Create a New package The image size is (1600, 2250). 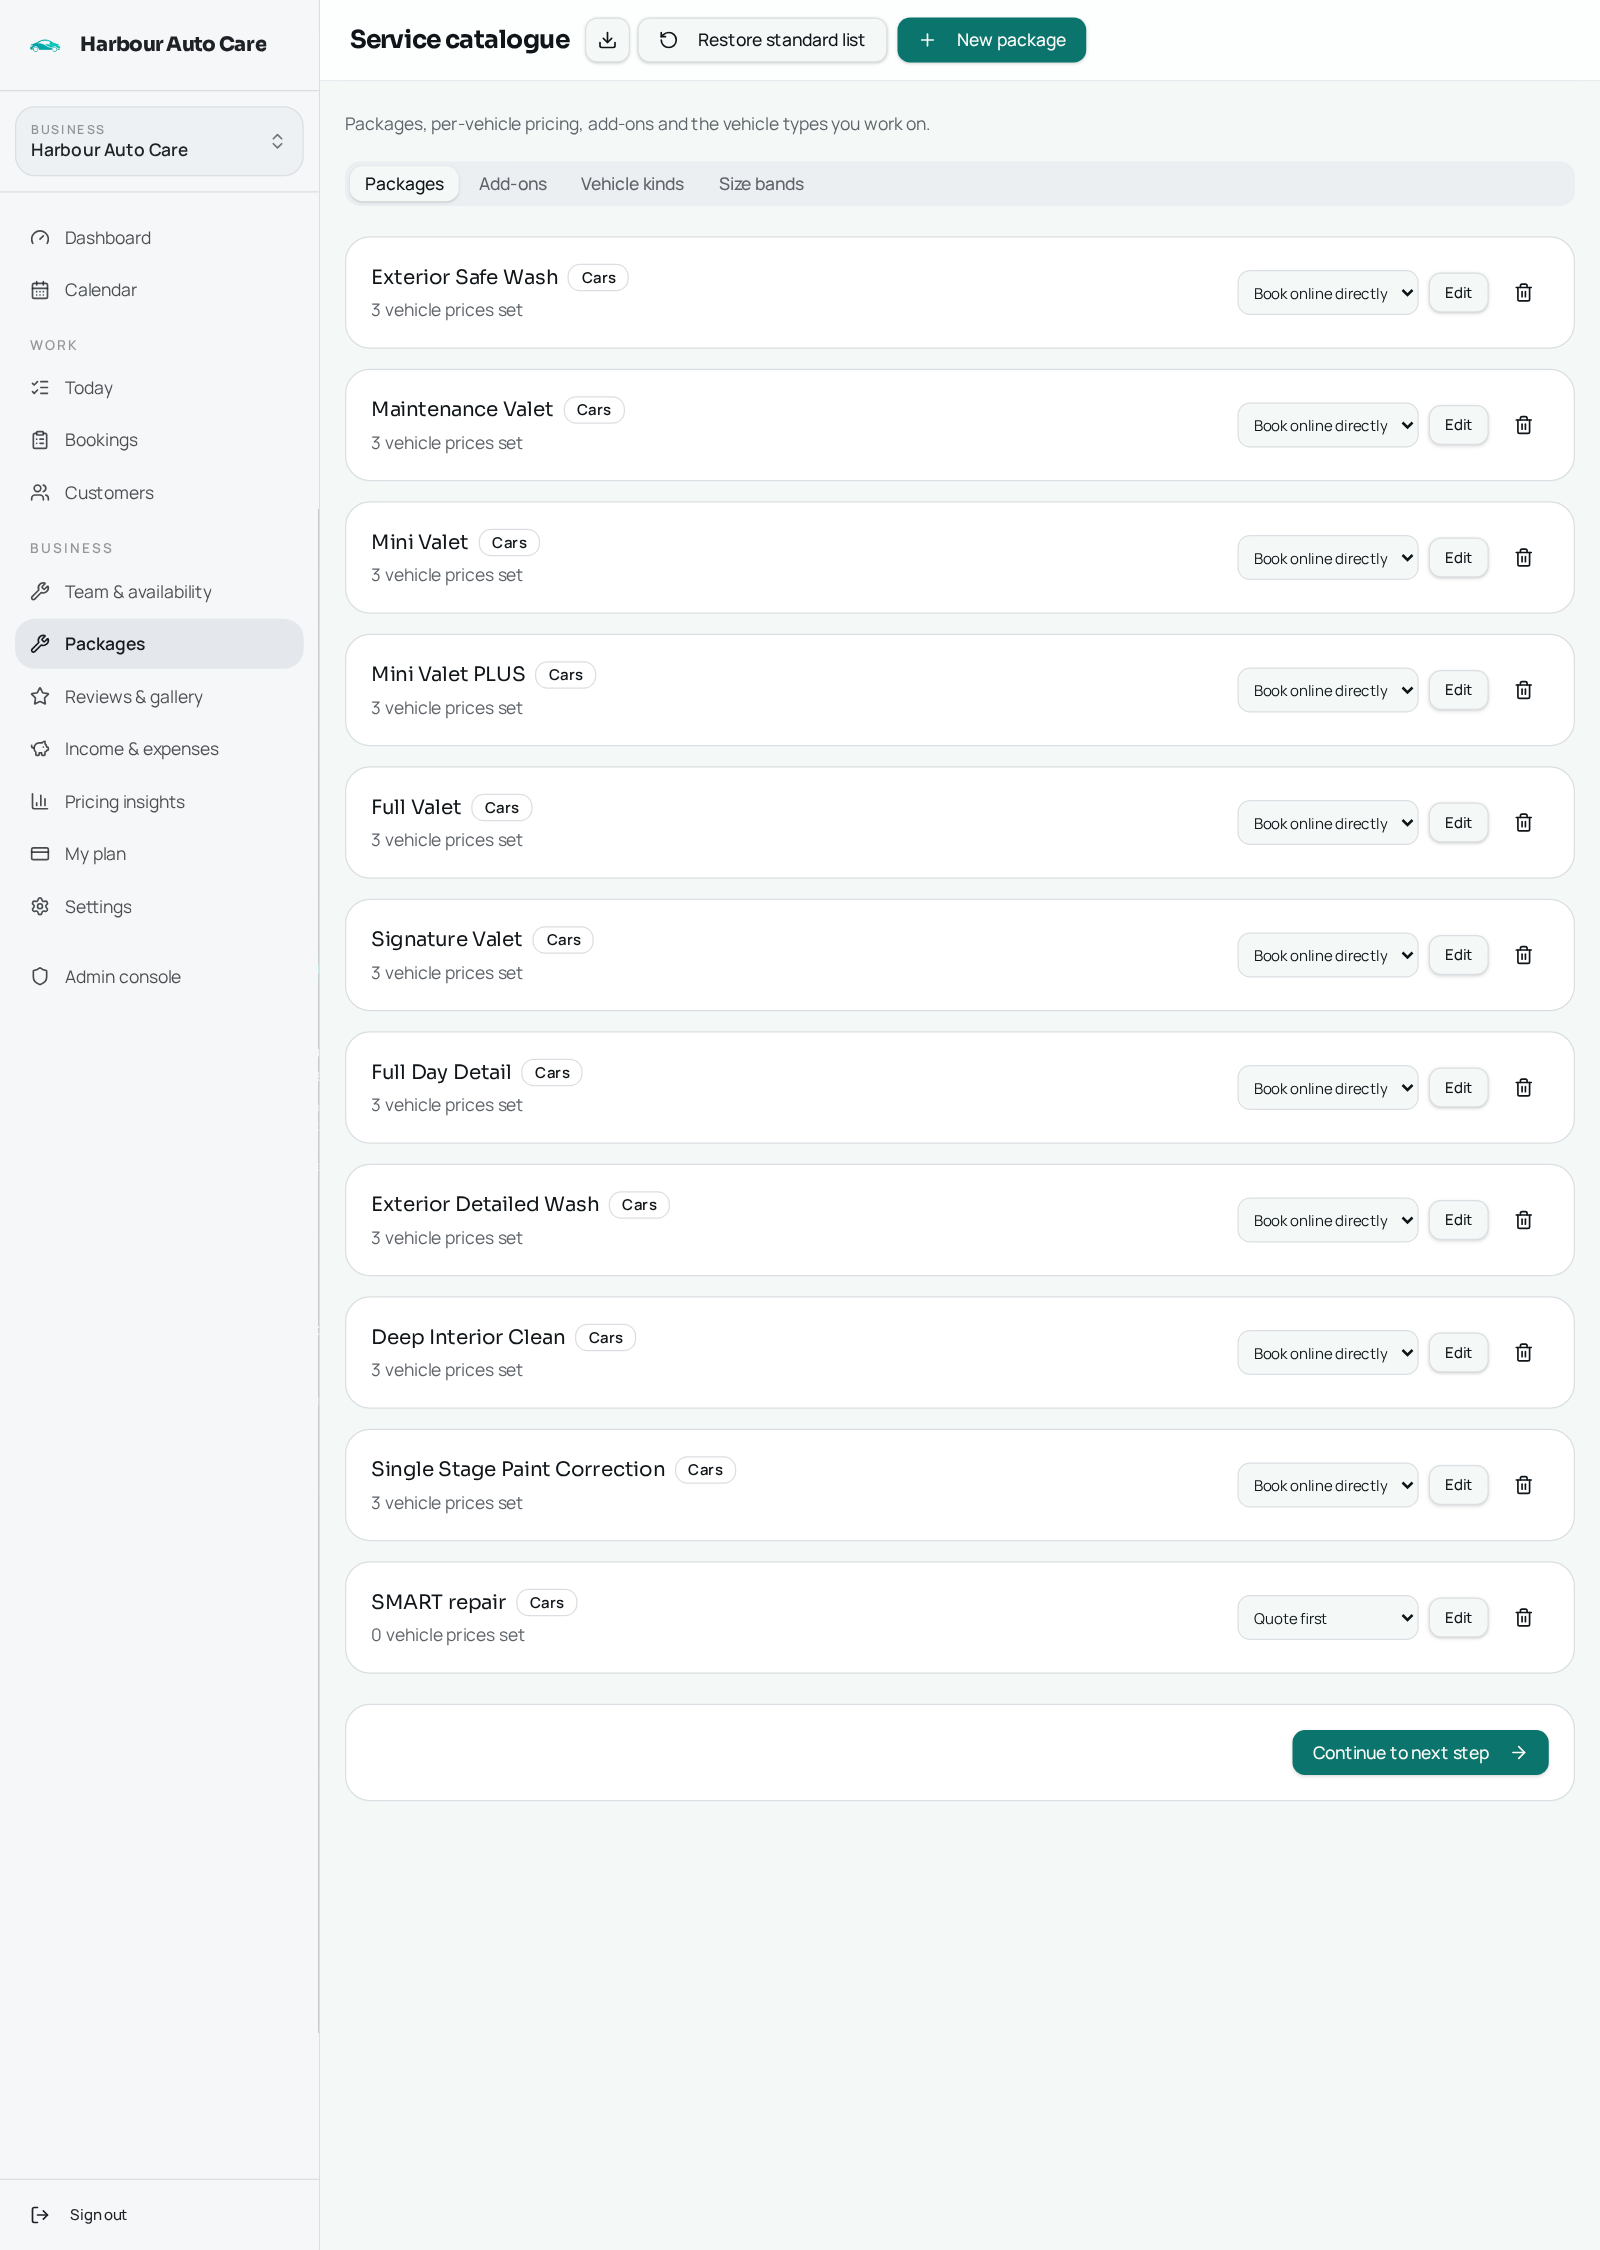click(991, 40)
